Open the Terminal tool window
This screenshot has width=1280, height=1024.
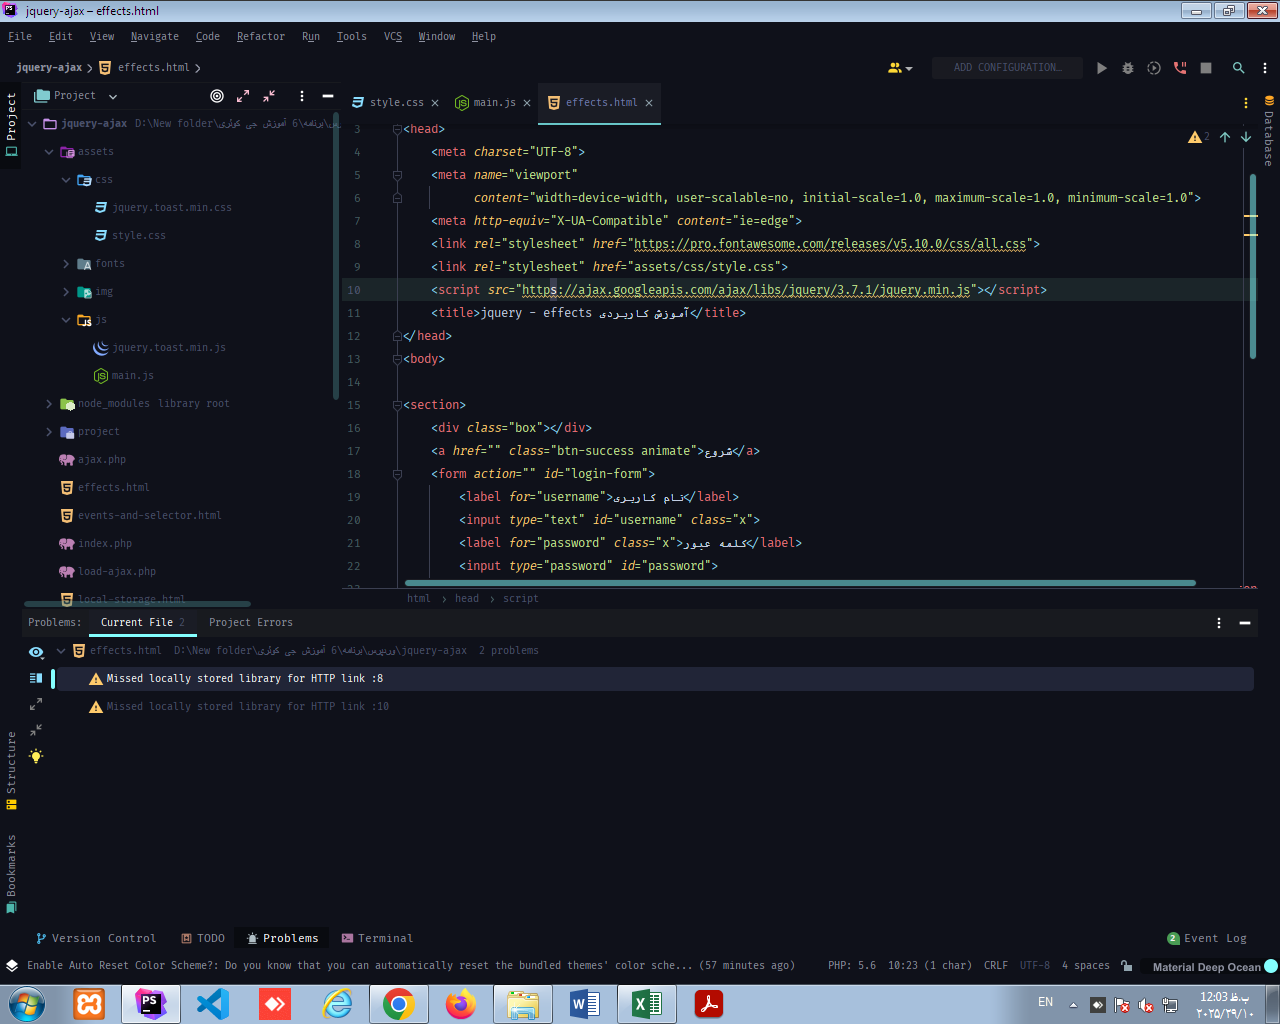[377, 938]
